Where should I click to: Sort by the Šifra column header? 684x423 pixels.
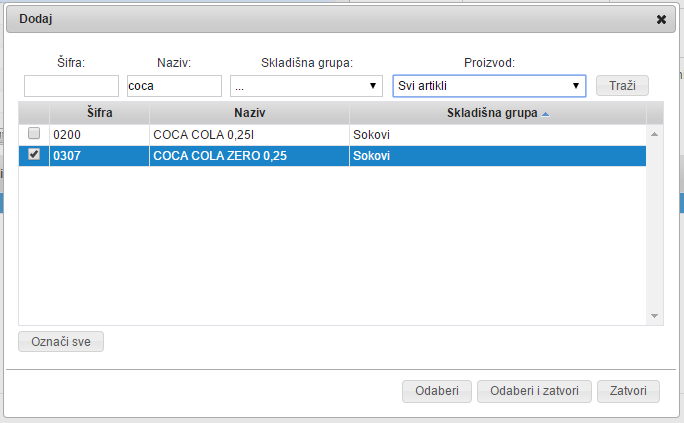[99, 113]
